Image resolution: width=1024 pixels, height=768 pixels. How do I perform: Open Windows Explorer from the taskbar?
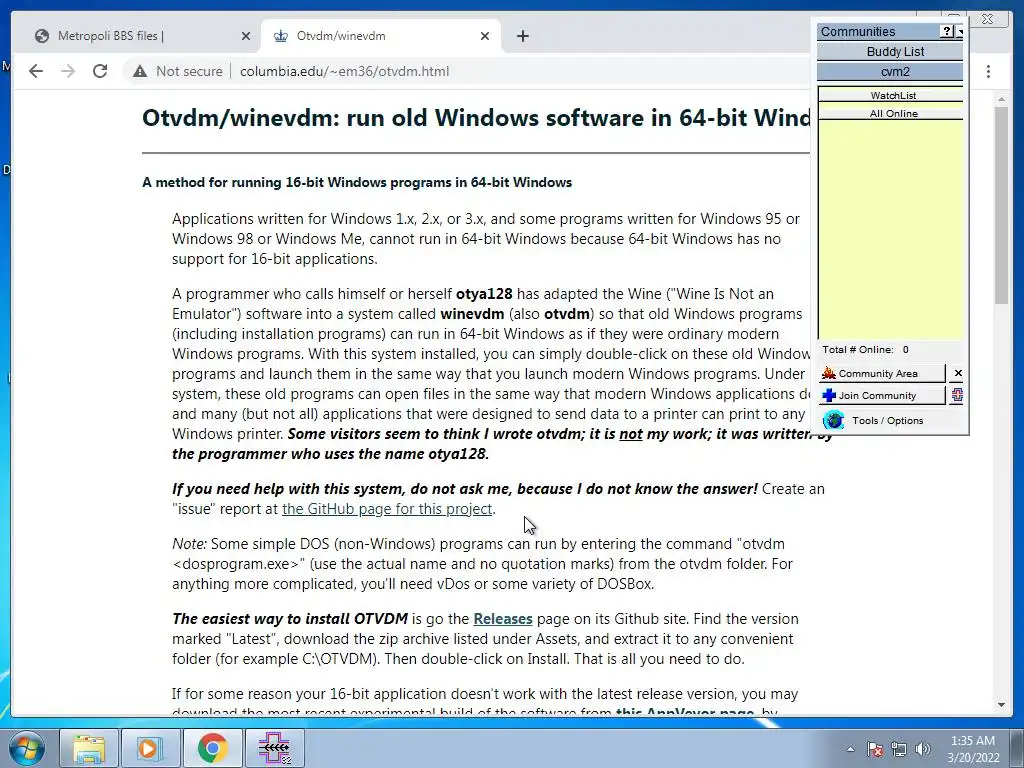[x=89, y=748]
